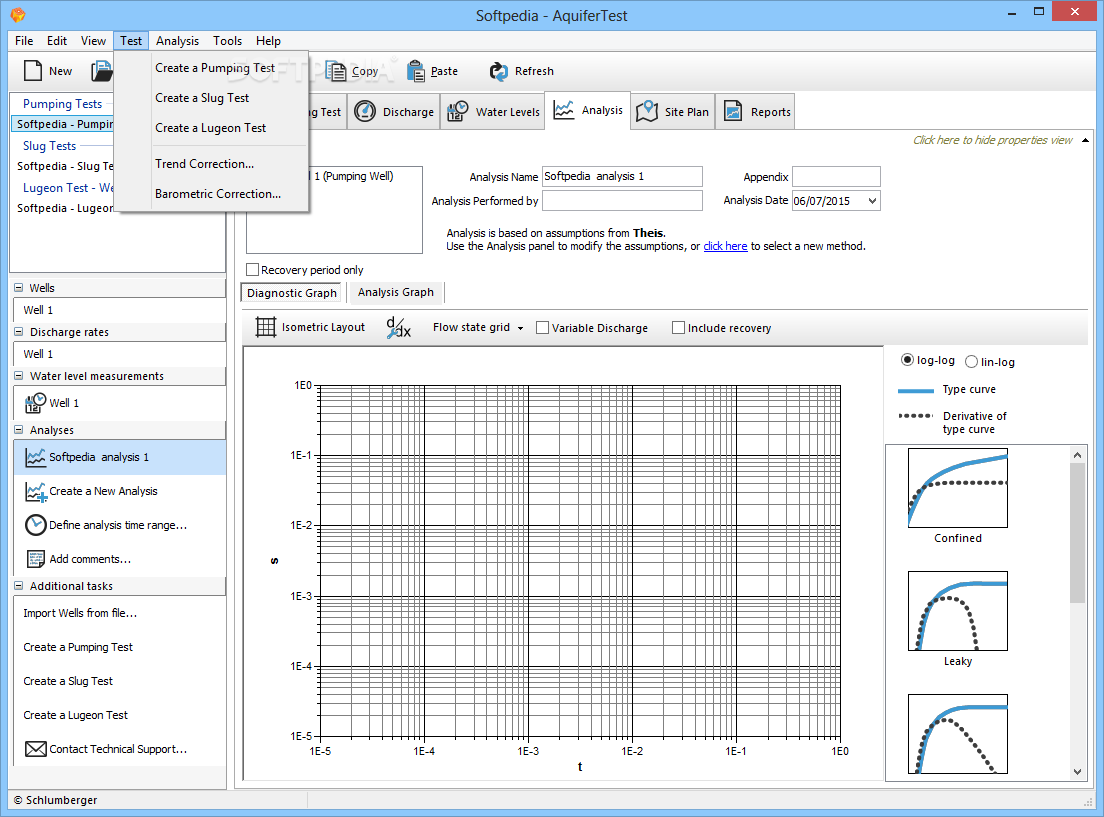Click the Refresh arrows icon
1104x817 pixels.
pyautogui.click(x=498, y=70)
